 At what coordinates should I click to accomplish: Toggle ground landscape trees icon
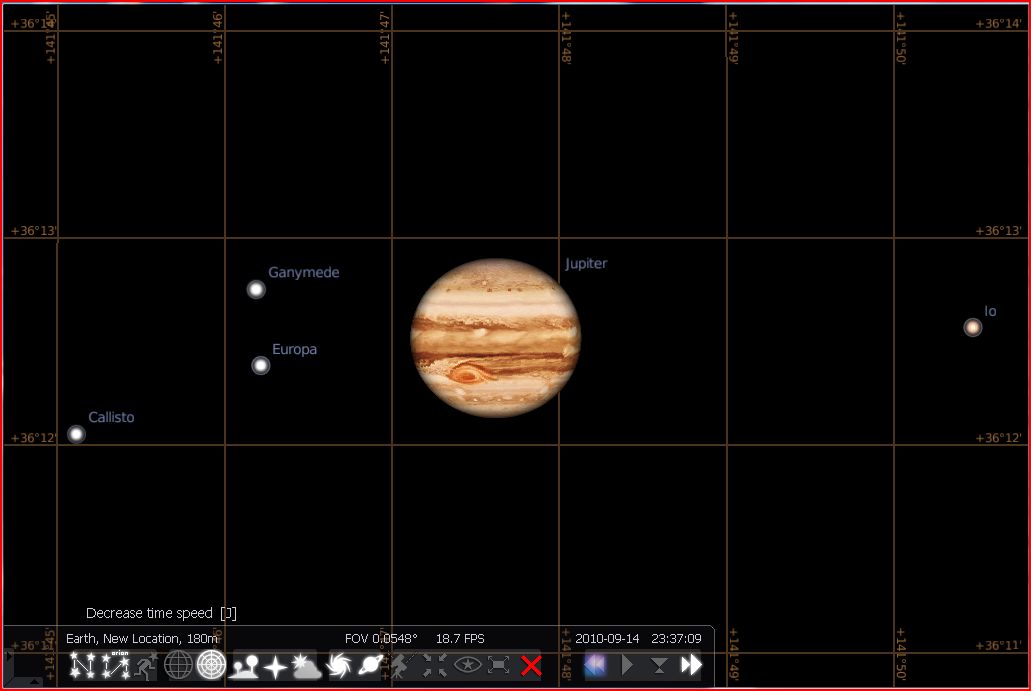click(244, 667)
